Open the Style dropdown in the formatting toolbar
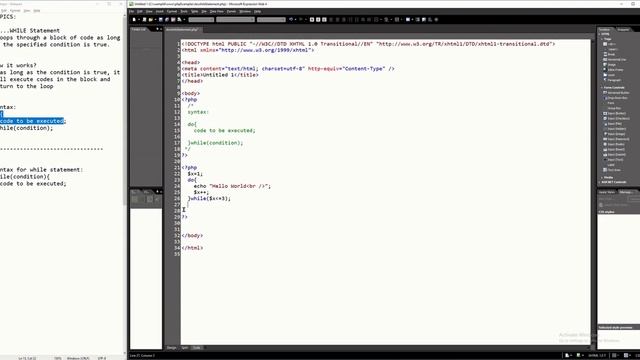 [x=201, y=20]
